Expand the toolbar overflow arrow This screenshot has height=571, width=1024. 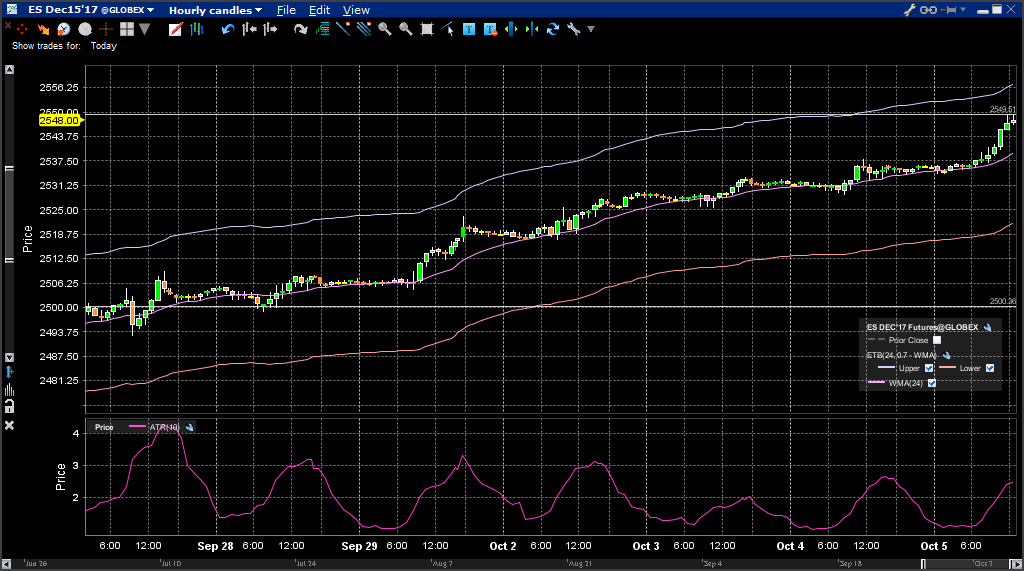591,29
